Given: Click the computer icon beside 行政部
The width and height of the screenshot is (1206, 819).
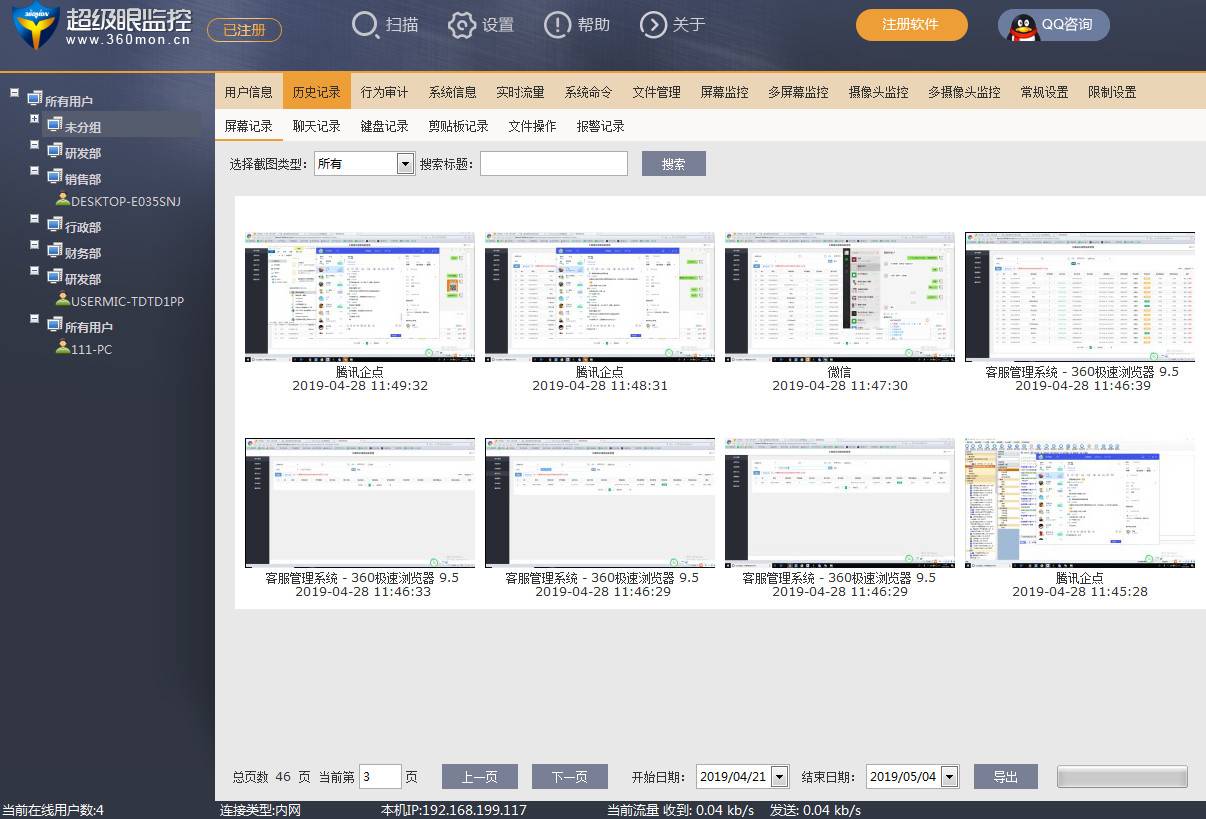Looking at the screenshot, I should [x=55, y=225].
